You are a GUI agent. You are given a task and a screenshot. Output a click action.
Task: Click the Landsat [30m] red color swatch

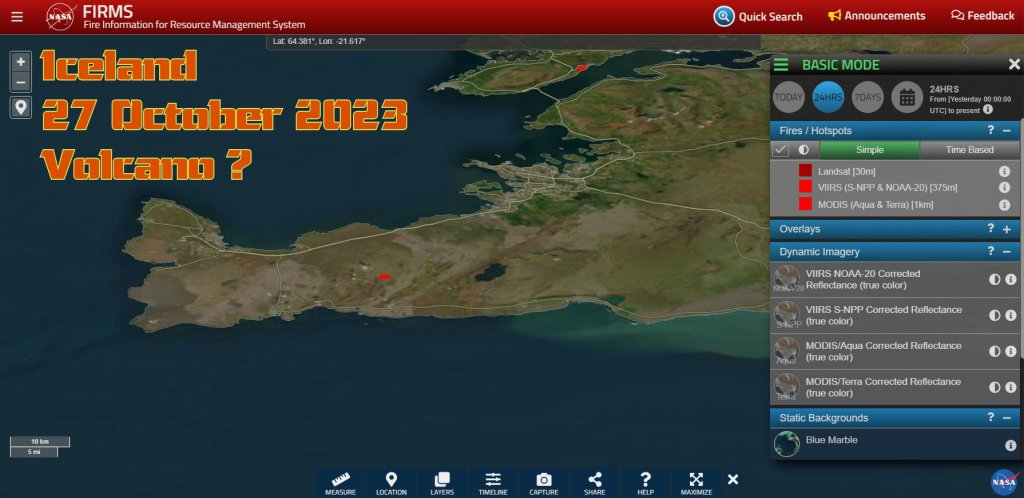805,171
